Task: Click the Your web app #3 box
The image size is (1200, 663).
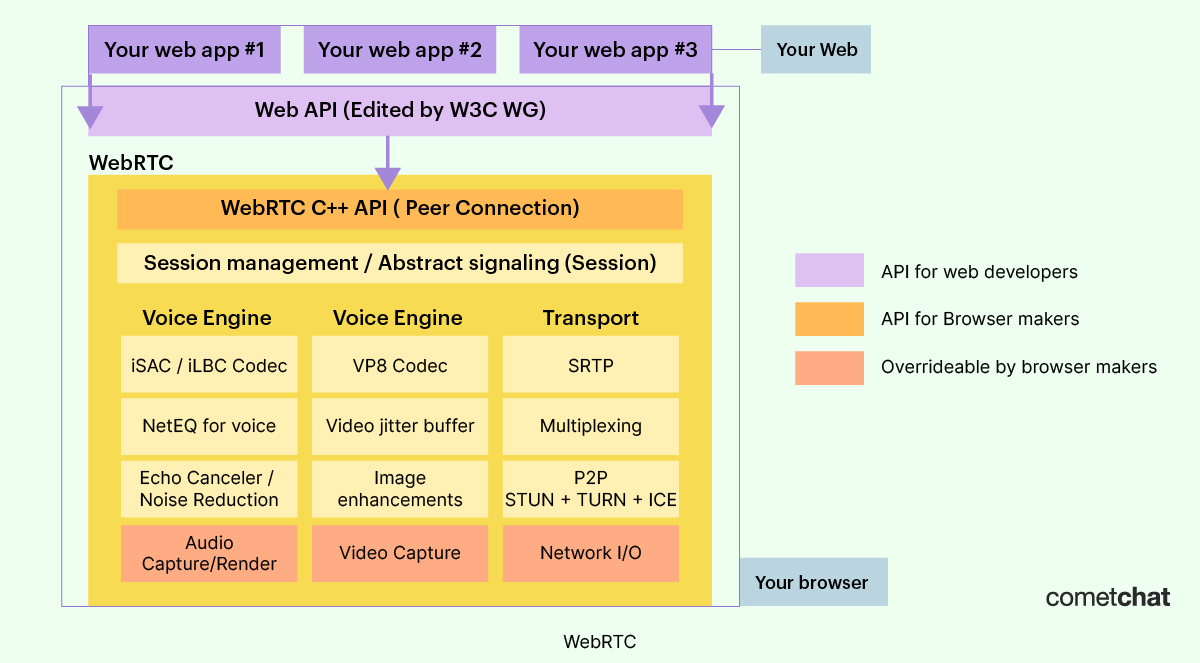Action: click(615, 49)
